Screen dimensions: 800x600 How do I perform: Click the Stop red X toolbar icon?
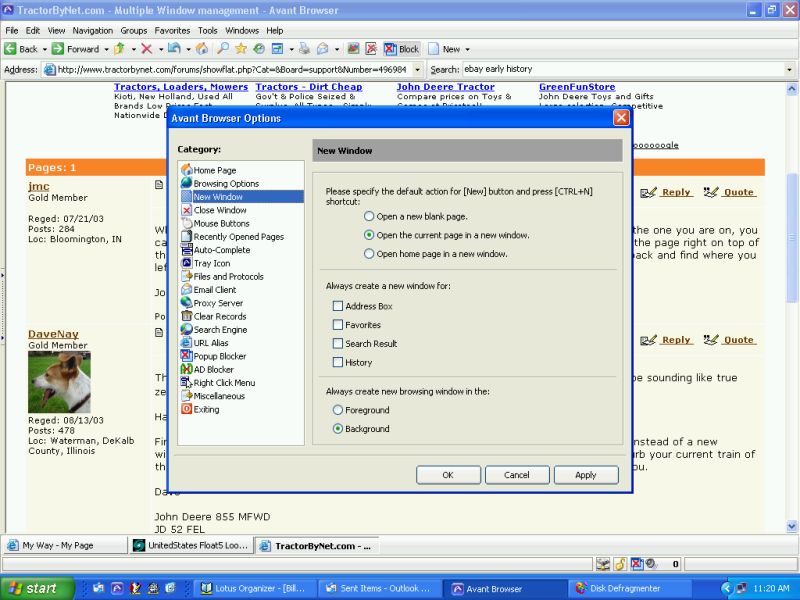pyautogui.click(x=147, y=49)
